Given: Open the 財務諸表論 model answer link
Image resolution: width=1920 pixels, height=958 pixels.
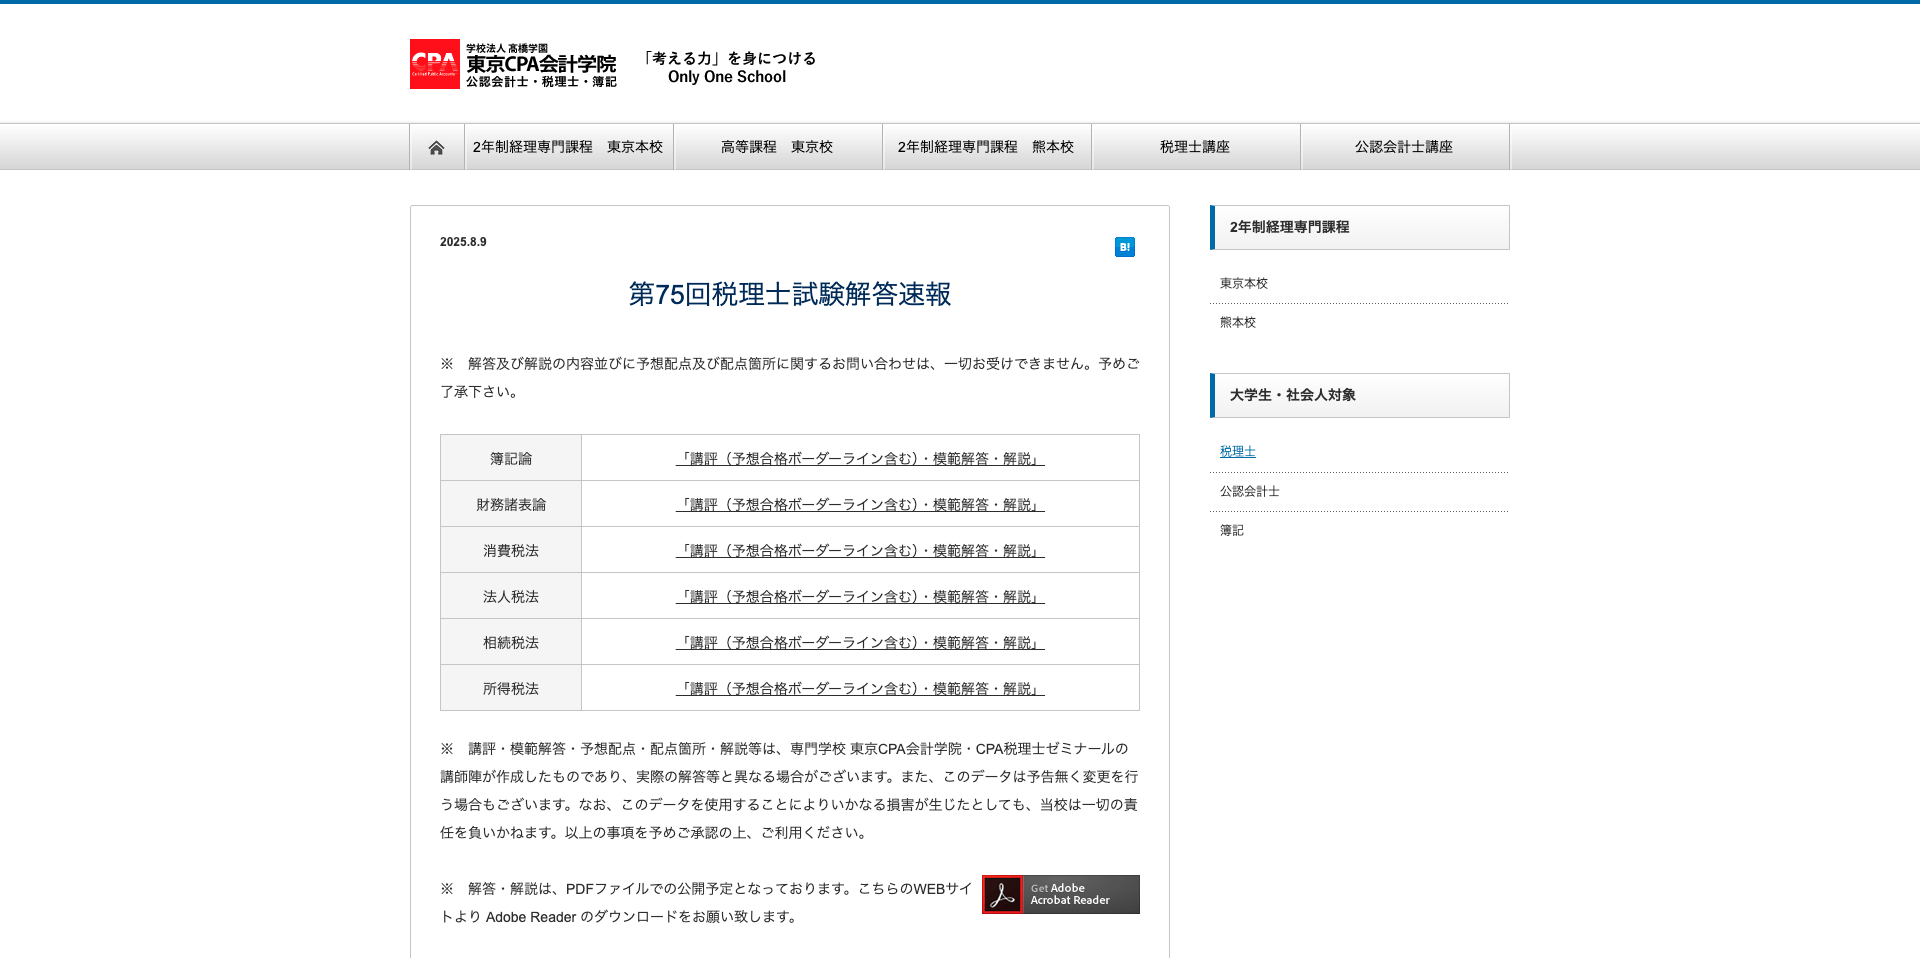Looking at the screenshot, I should coord(860,505).
